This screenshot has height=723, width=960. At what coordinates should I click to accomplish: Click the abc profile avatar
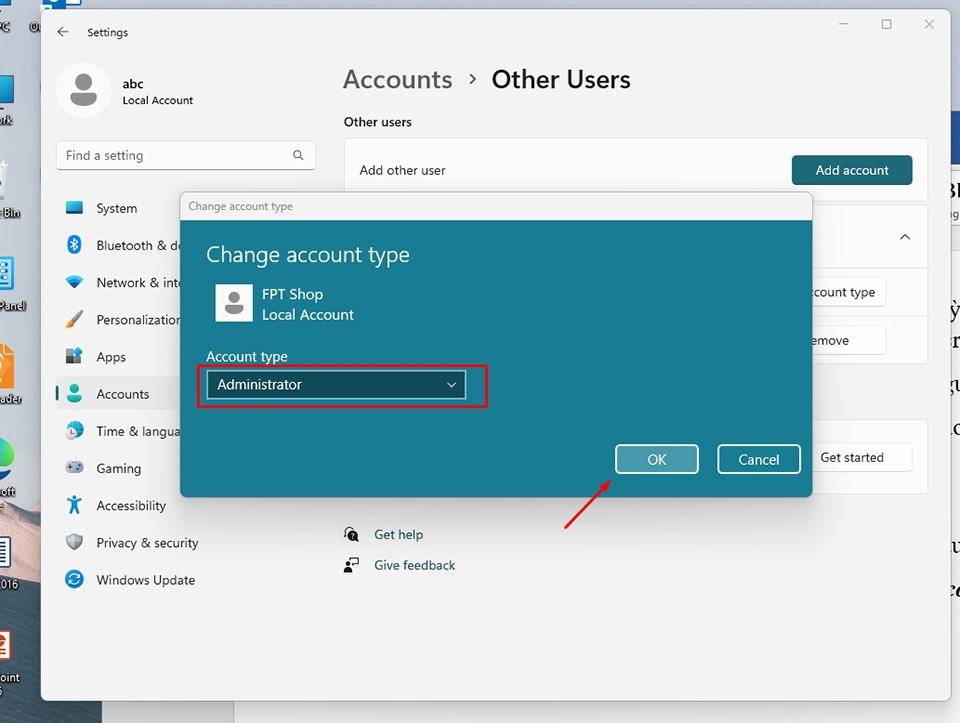84,90
